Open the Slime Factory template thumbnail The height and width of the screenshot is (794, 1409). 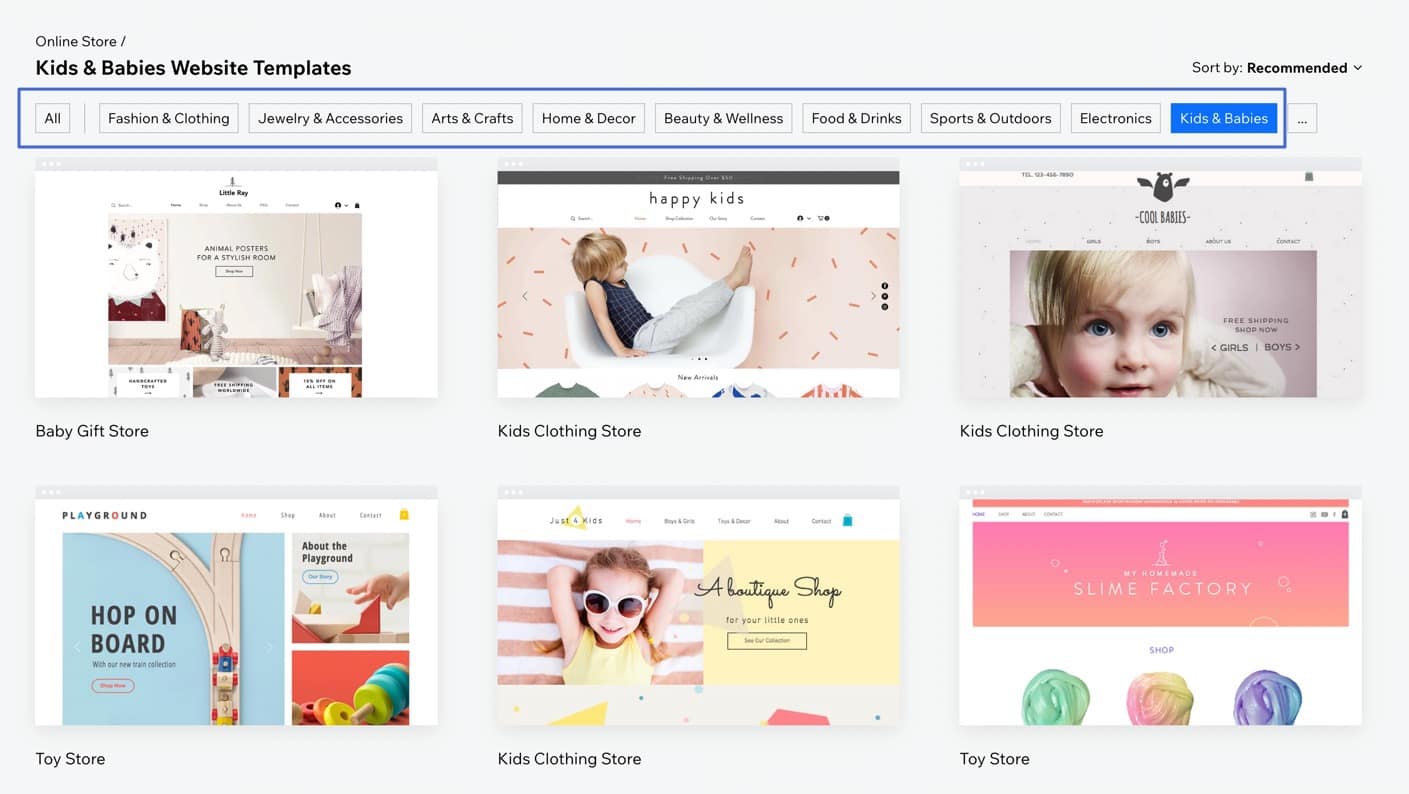click(1160, 612)
